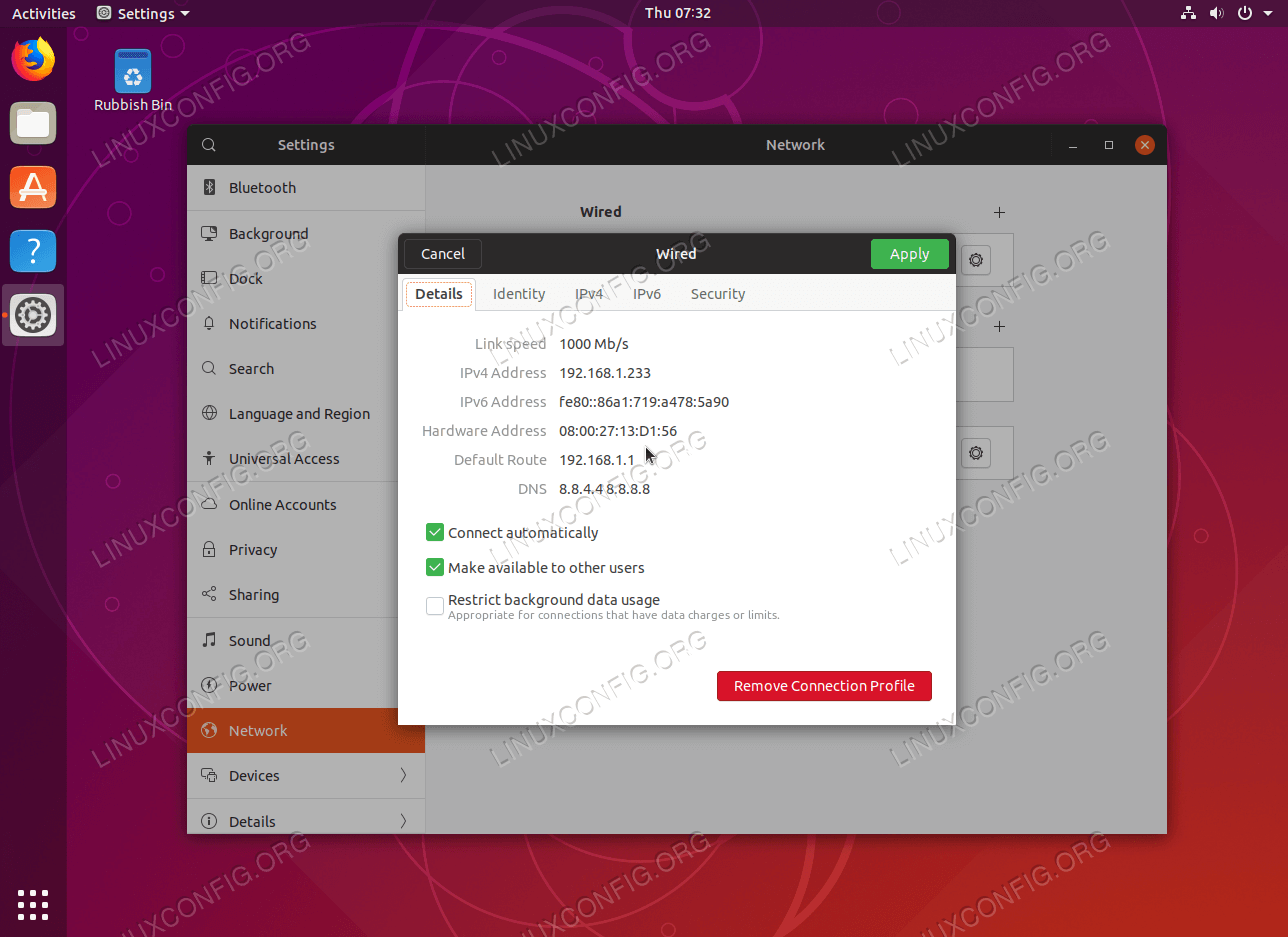Image resolution: width=1288 pixels, height=937 pixels.
Task: Click Apply button
Action: [910, 254]
